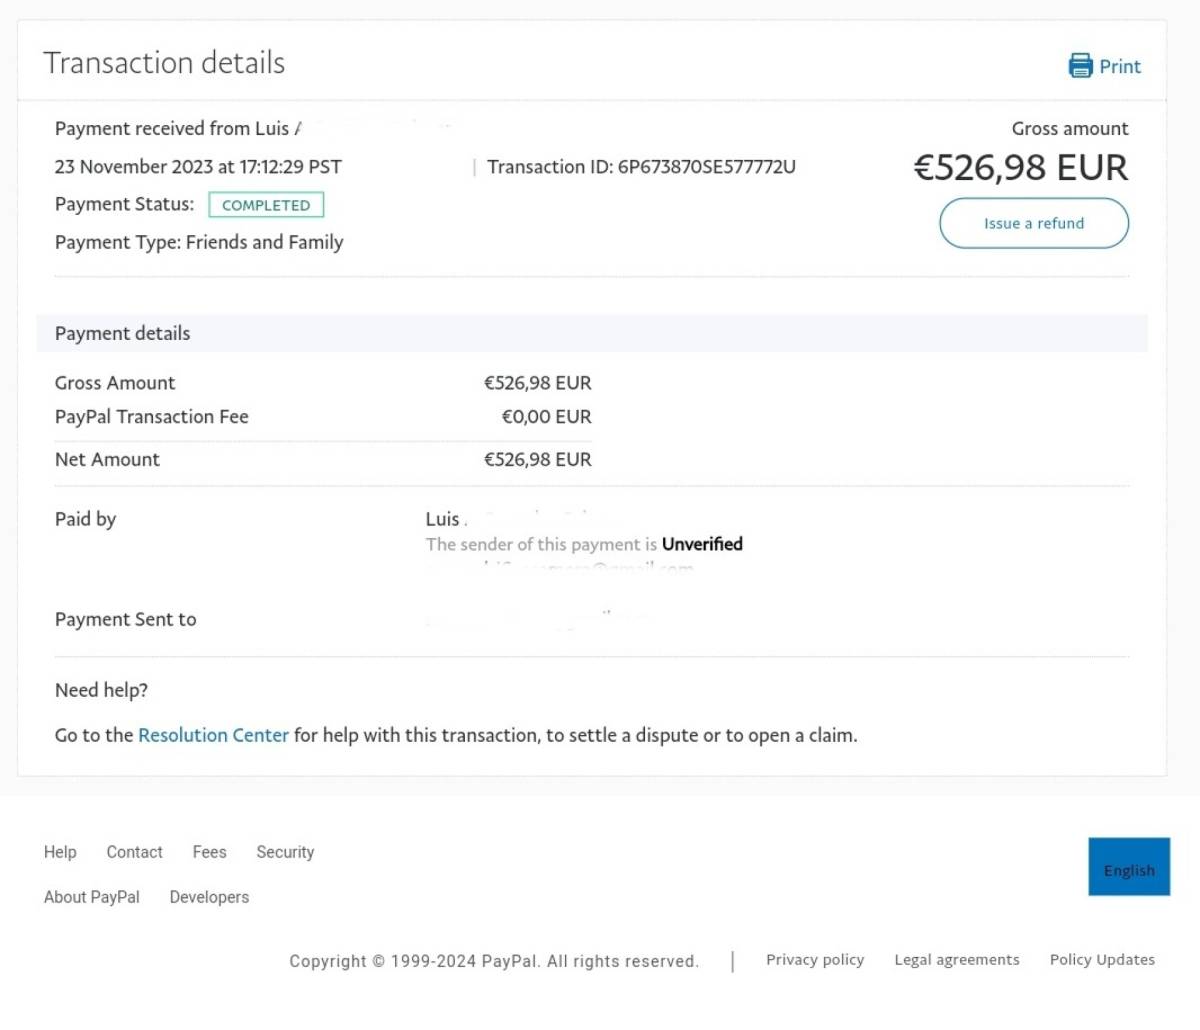Select the Transaction ID text
Image resolution: width=1200 pixels, height=1030 pixels.
pos(641,167)
